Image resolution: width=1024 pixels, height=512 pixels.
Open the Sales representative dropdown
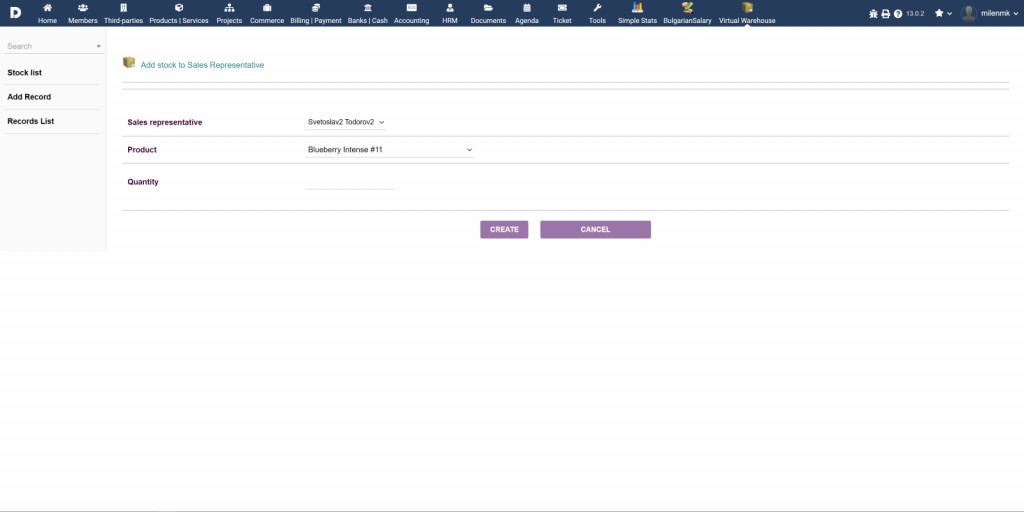click(345, 122)
